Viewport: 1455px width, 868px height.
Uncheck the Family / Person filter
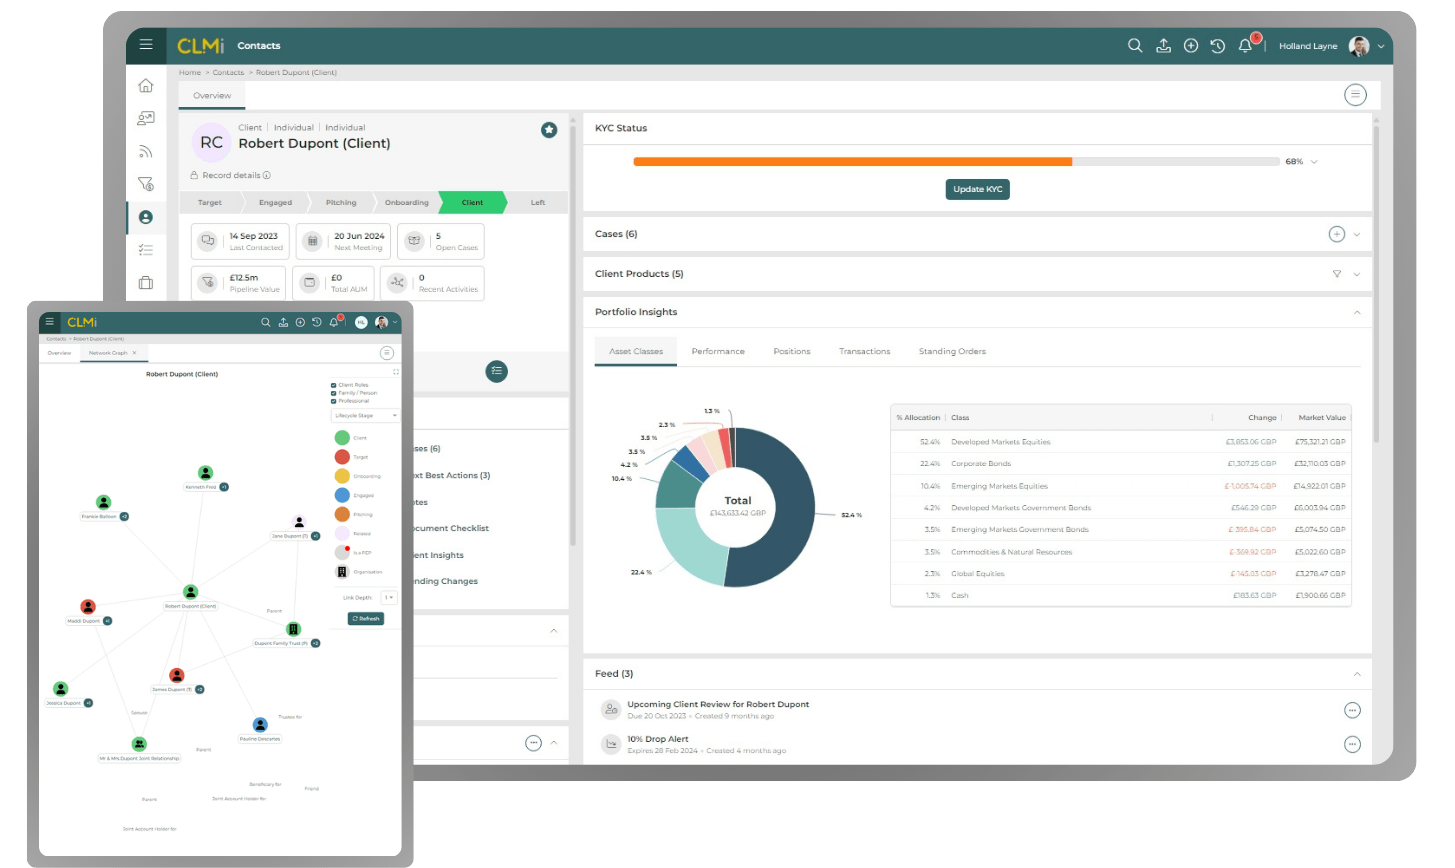point(334,392)
